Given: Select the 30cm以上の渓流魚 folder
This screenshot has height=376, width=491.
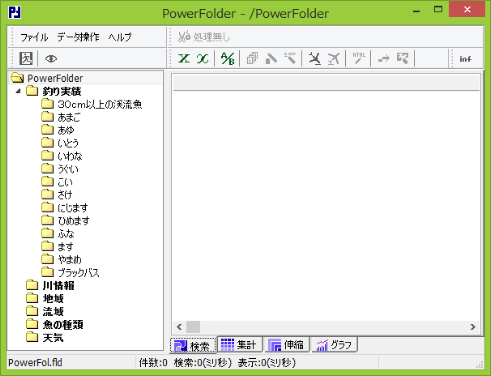Looking at the screenshot, I should (x=100, y=104).
